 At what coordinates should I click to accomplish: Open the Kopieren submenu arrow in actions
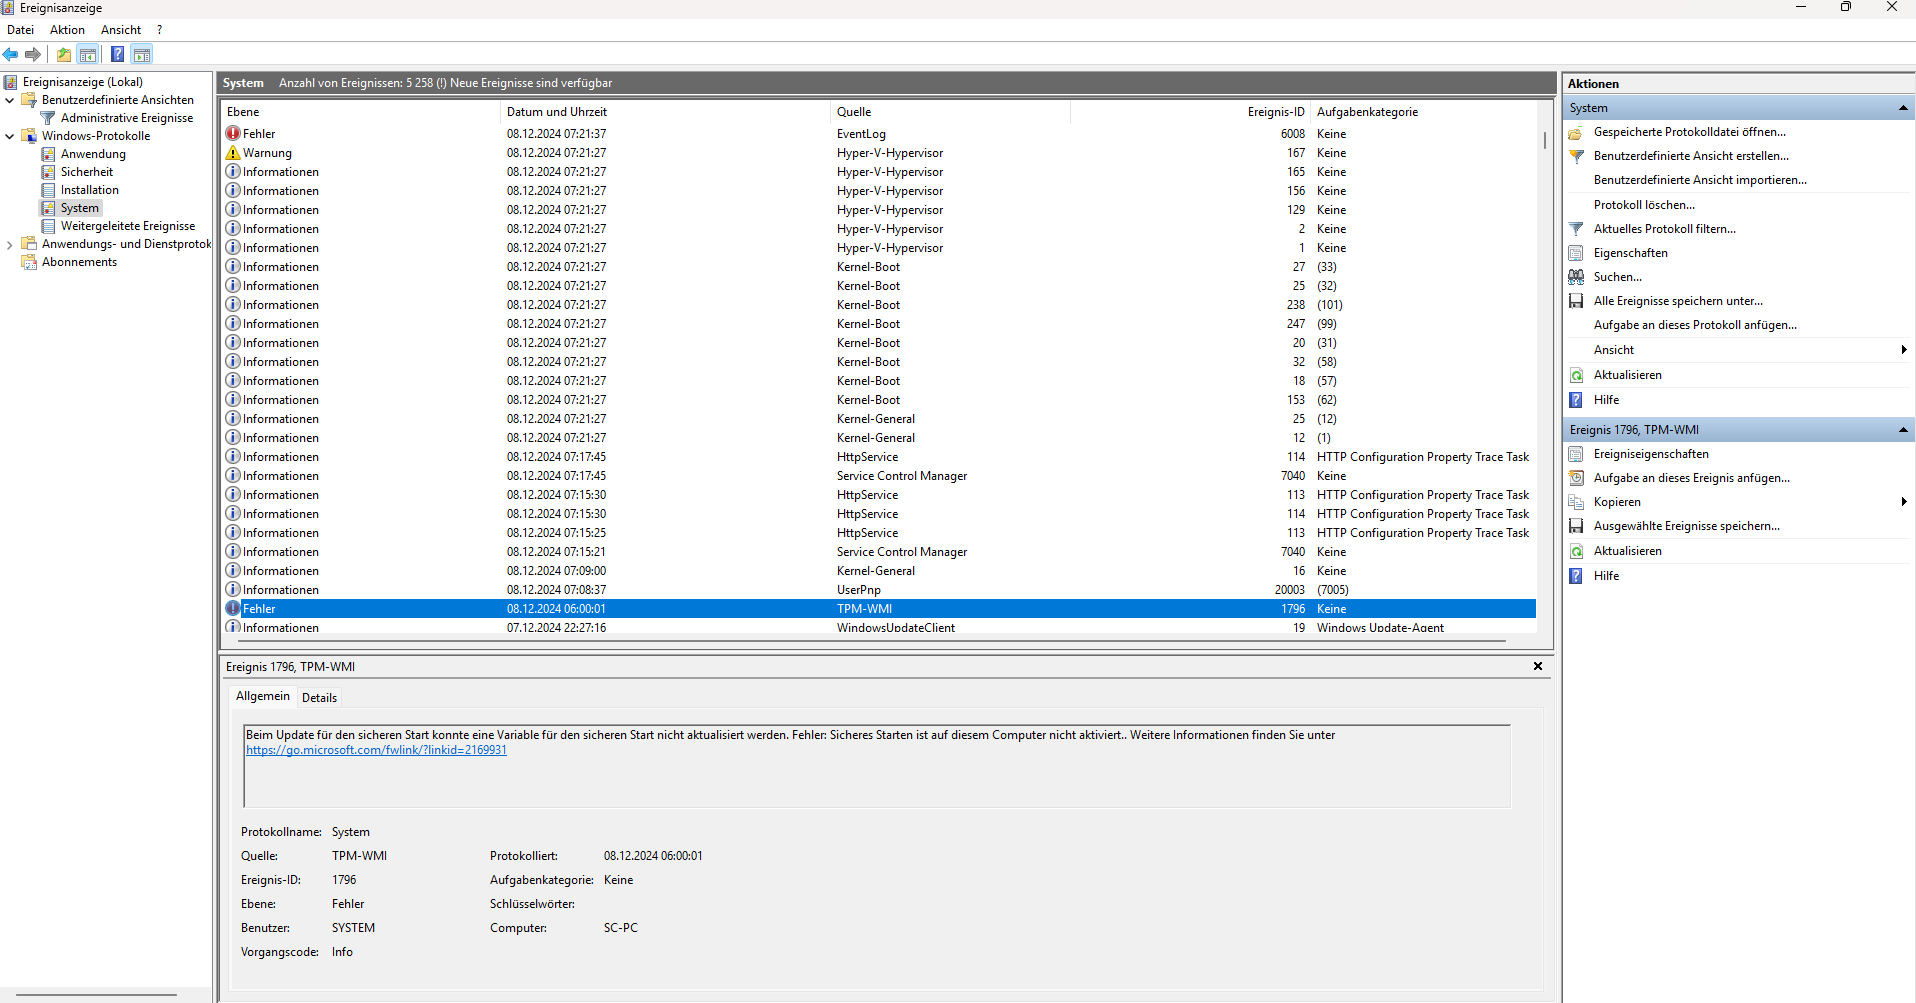[1904, 502]
